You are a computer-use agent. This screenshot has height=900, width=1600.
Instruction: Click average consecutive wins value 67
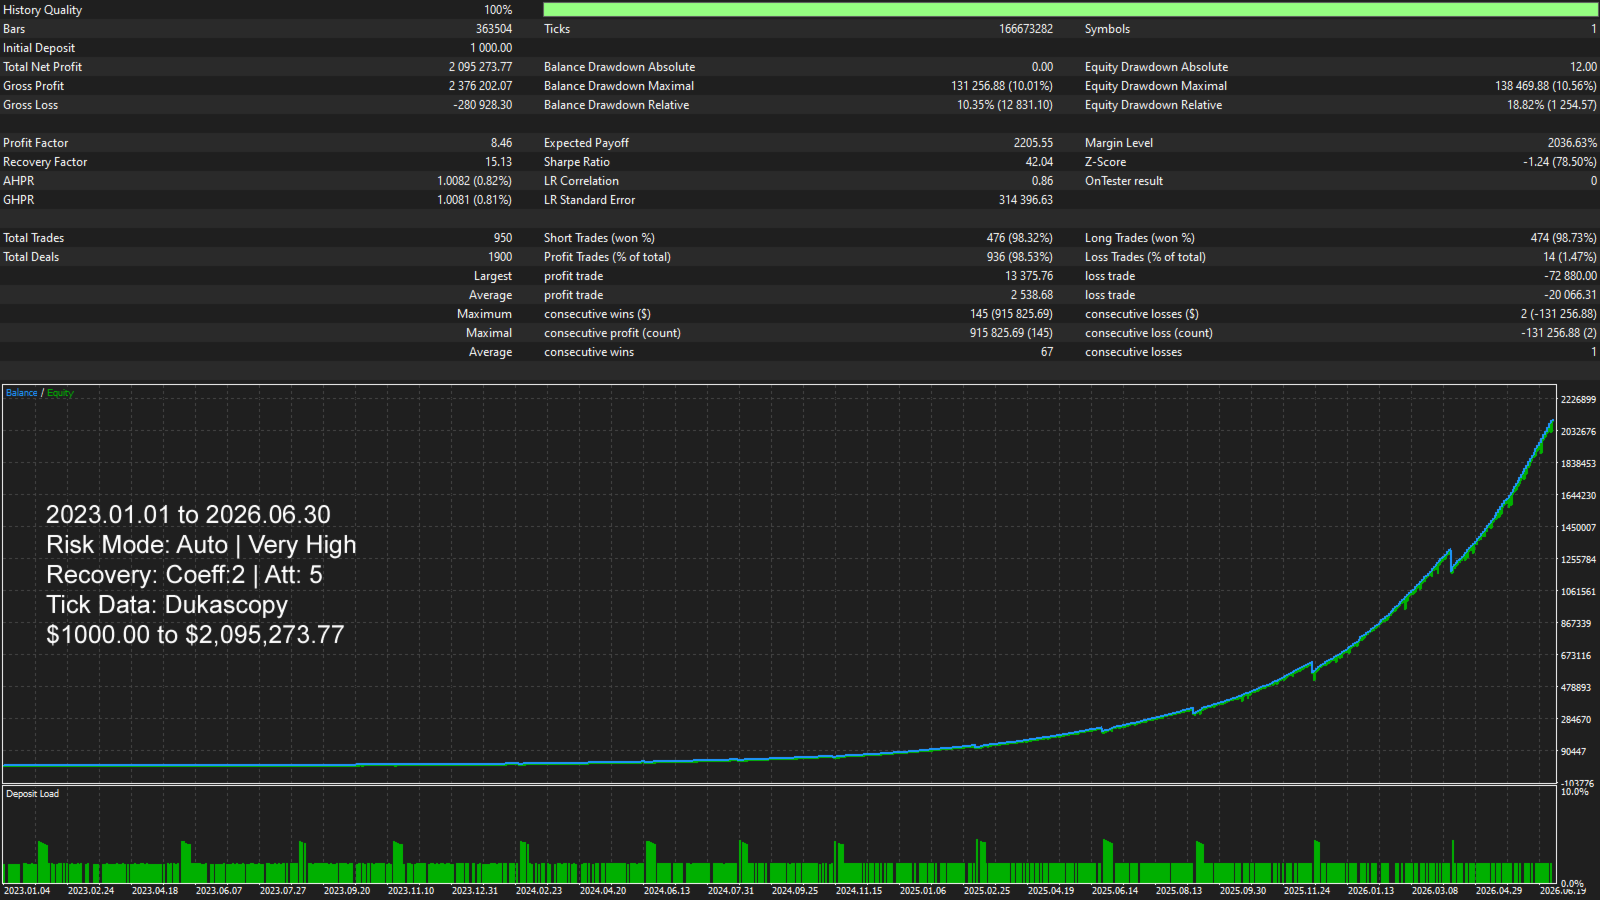pyautogui.click(x=1047, y=352)
